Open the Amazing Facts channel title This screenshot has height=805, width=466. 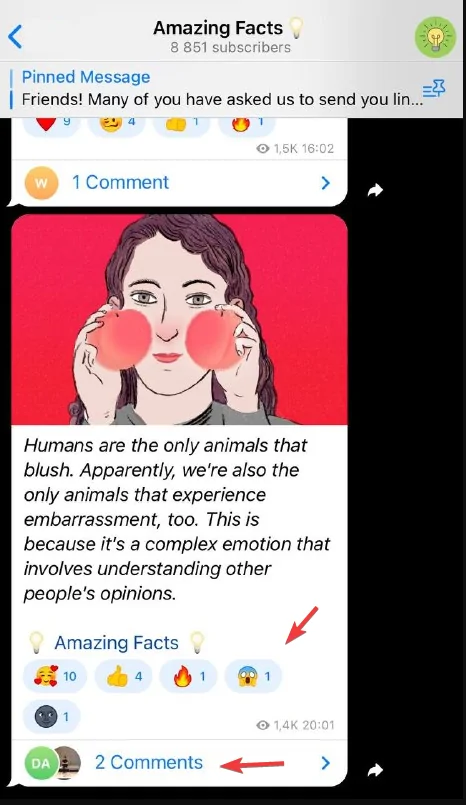pos(218,28)
